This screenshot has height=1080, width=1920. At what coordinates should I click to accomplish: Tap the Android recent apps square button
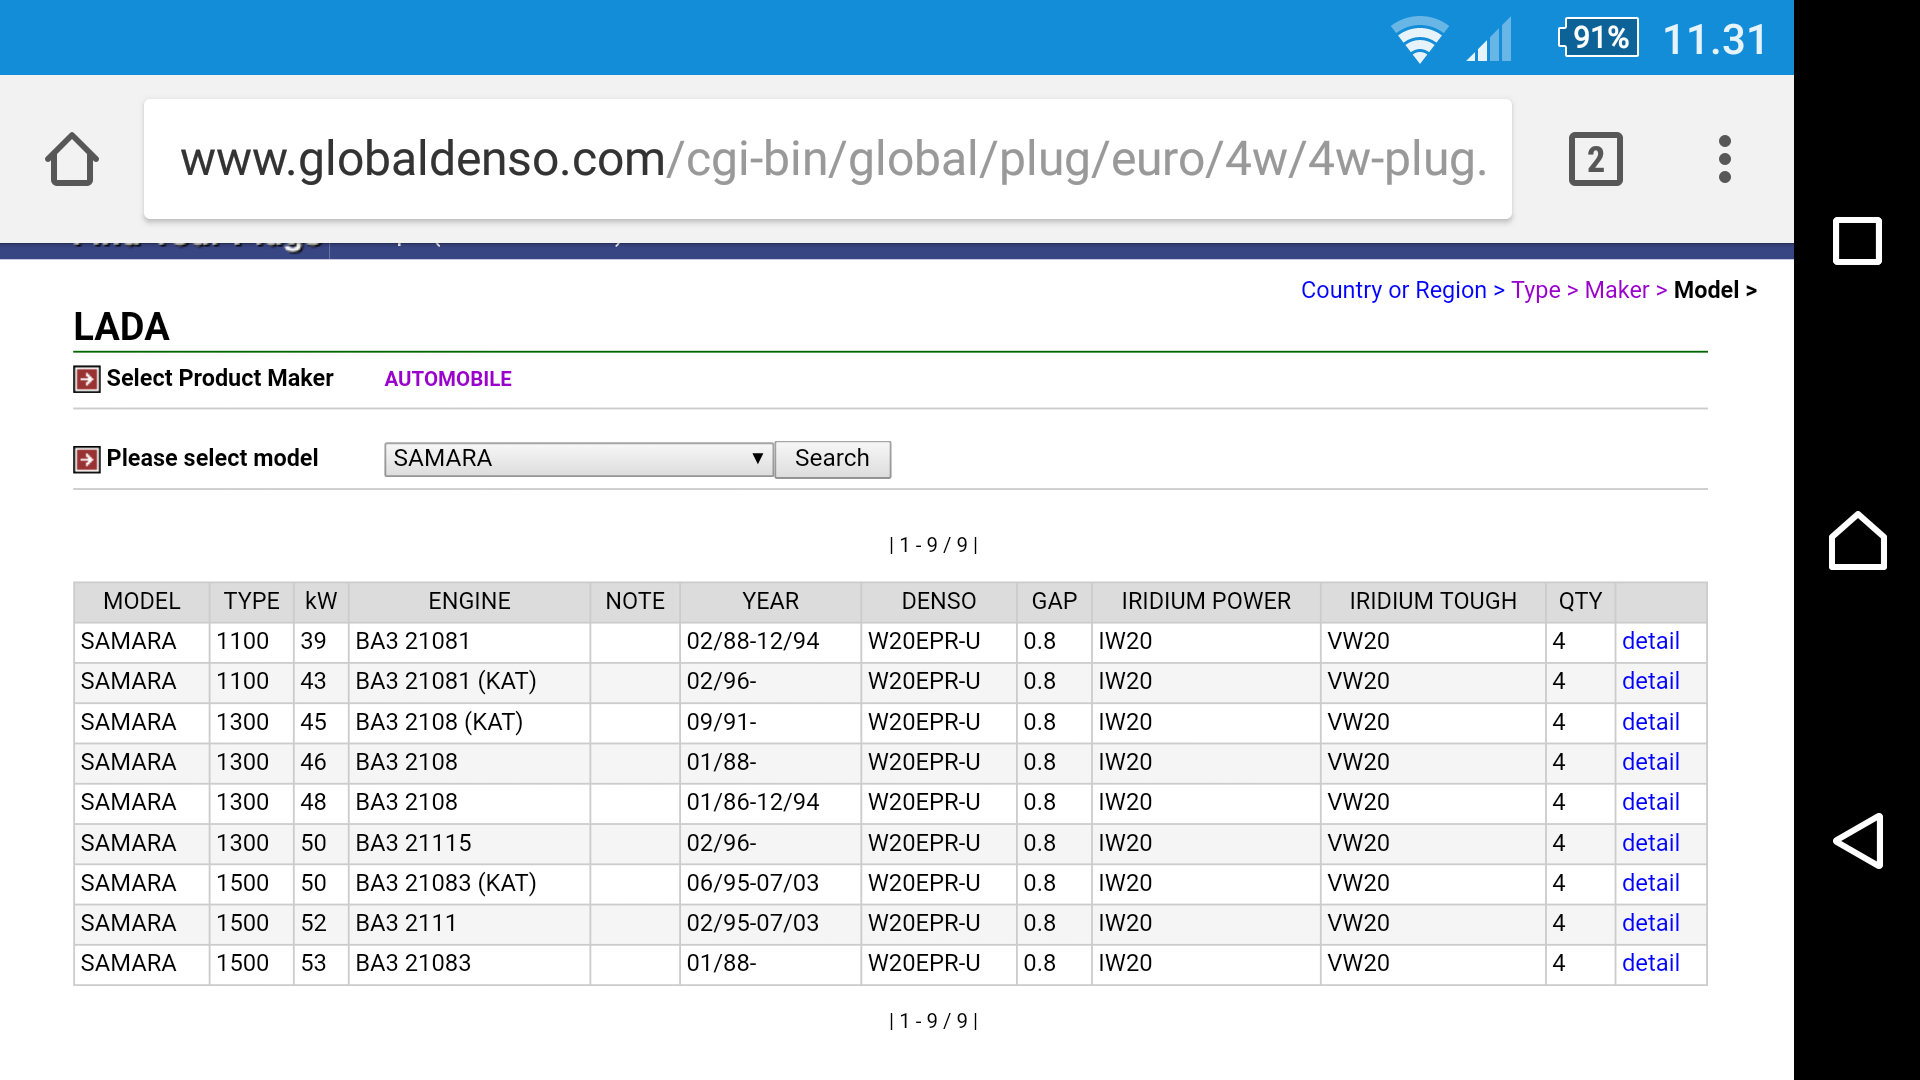[x=1857, y=241]
